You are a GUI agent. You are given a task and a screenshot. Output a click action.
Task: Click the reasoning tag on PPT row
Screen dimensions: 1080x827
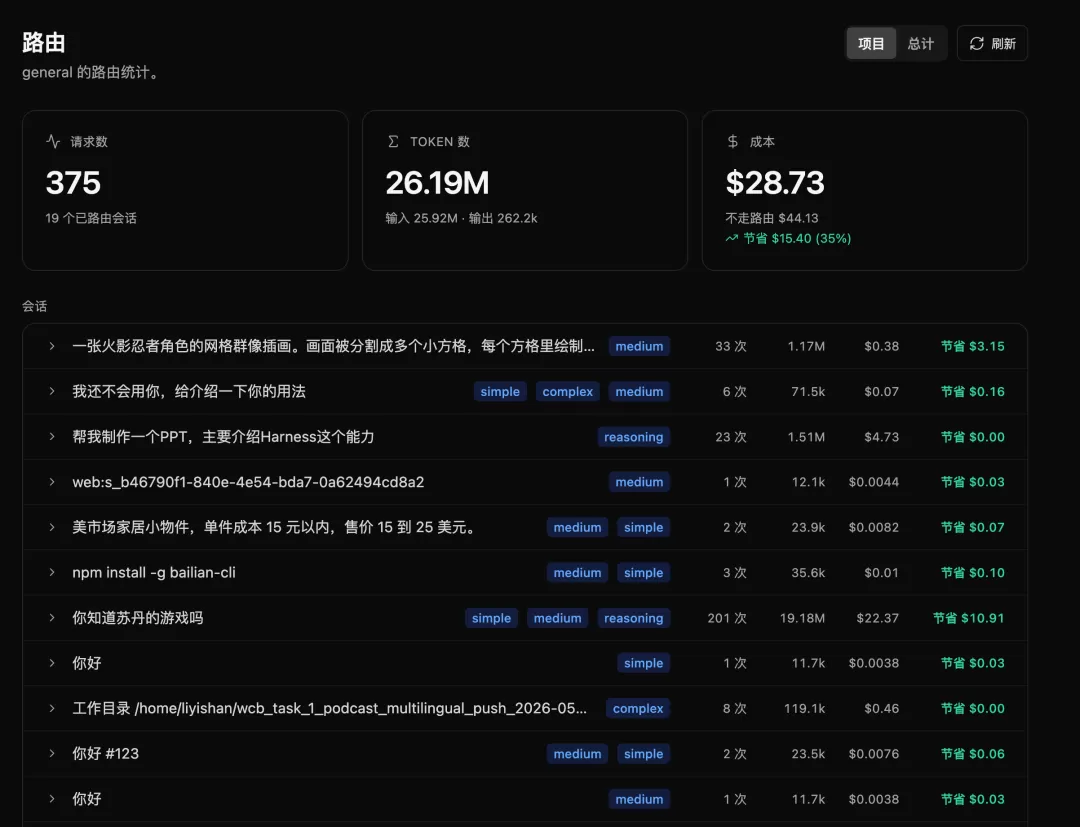click(634, 437)
